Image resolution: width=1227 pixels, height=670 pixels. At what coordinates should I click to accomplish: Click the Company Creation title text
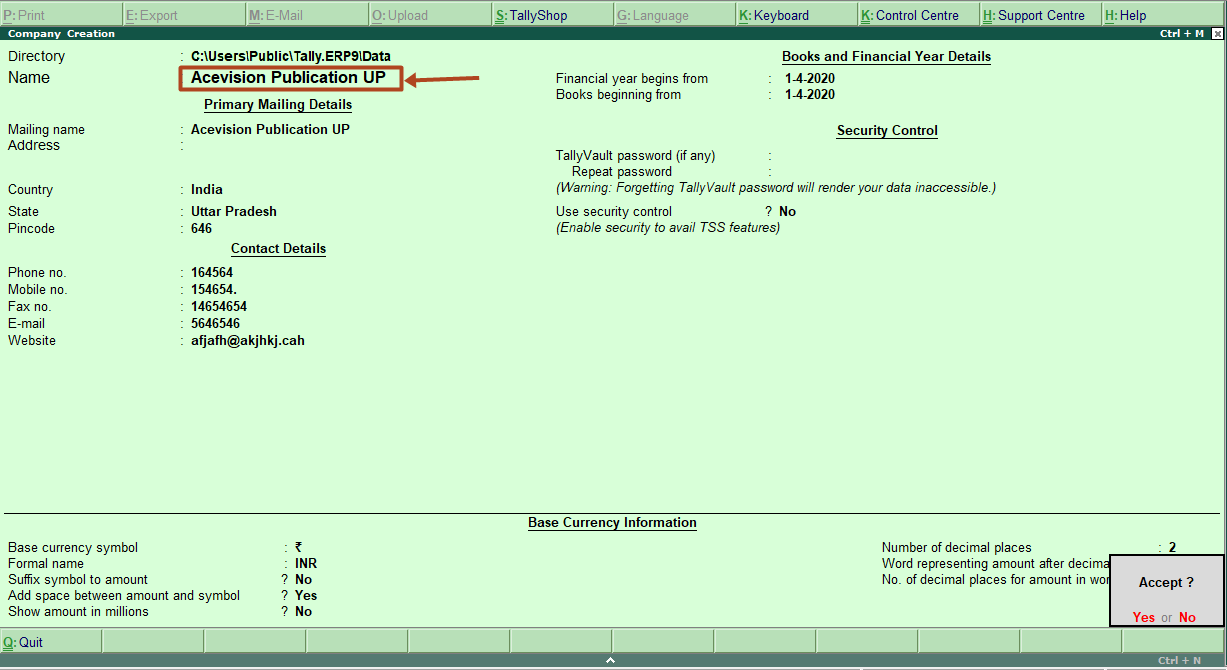62,34
